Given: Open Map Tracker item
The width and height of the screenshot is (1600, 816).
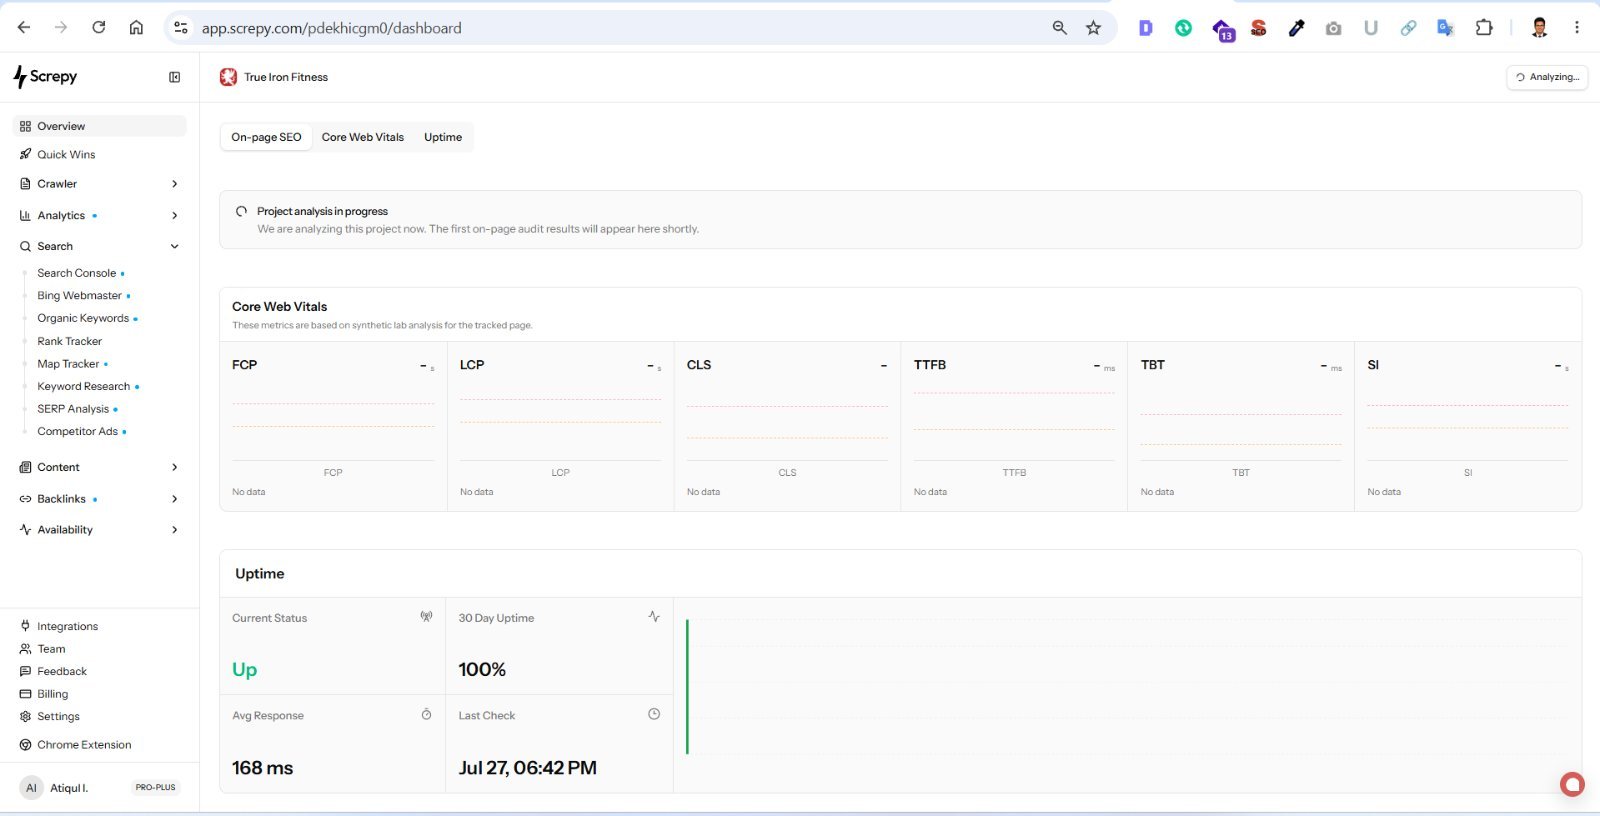Looking at the screenshot, I should coord(68,364).
